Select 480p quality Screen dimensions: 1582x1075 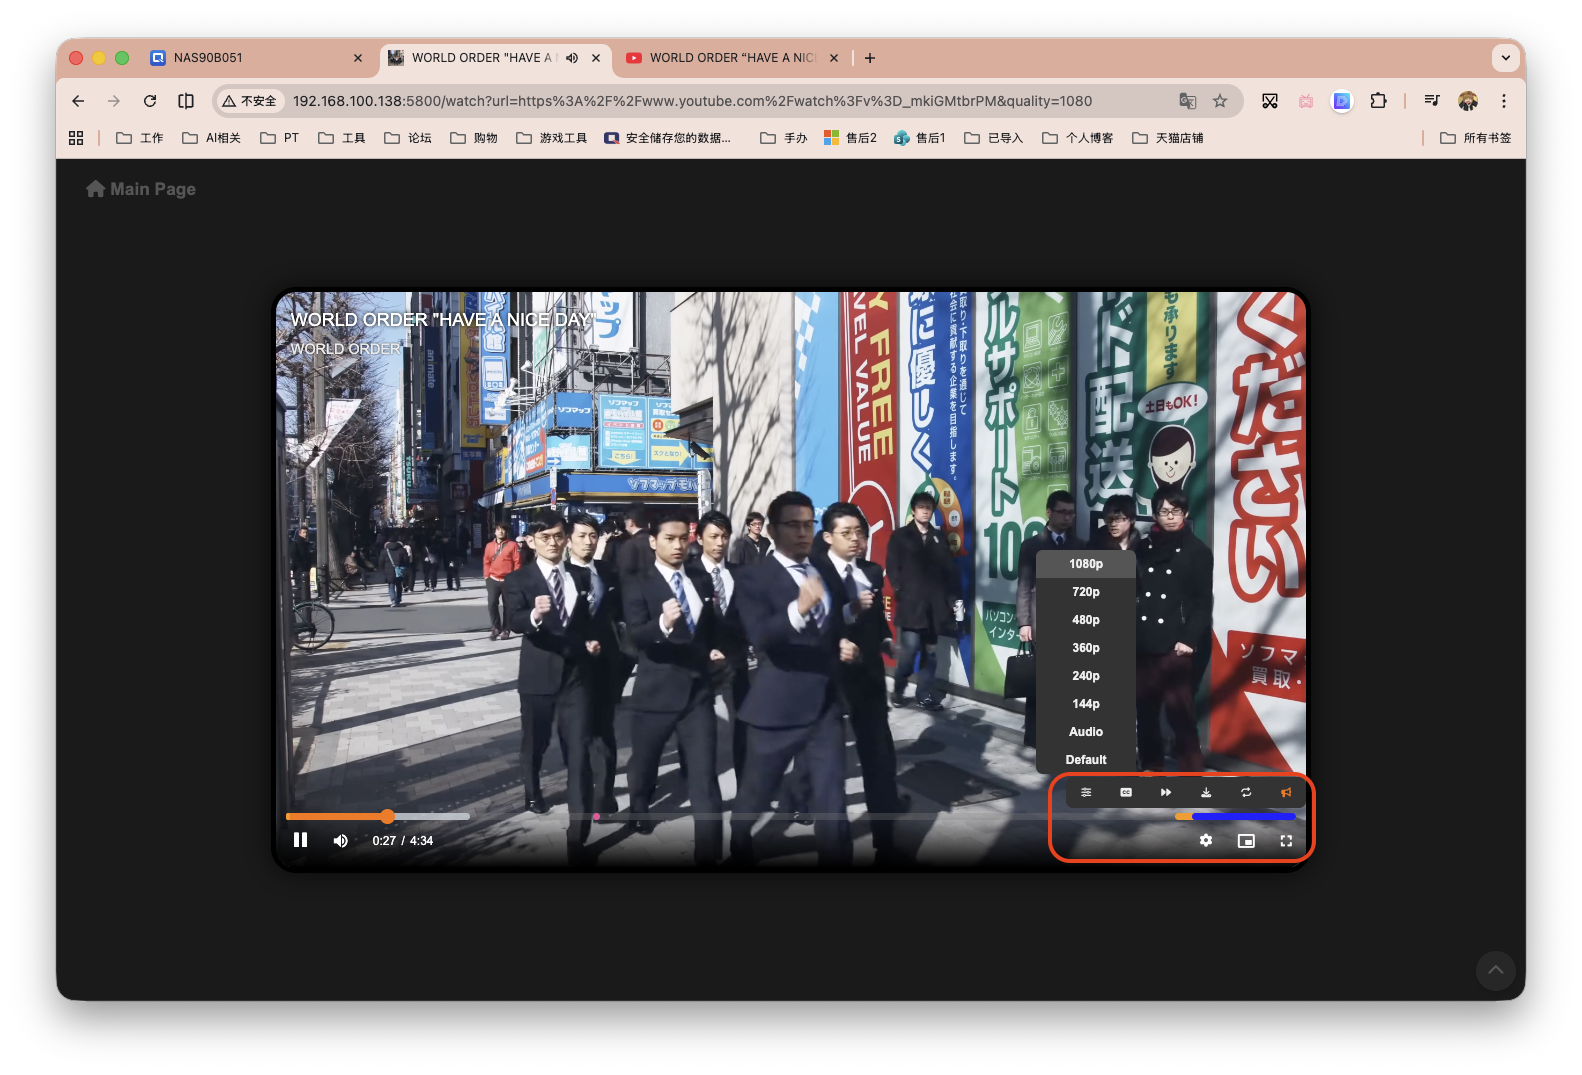pyautogui.click(x=1086, y=620)
